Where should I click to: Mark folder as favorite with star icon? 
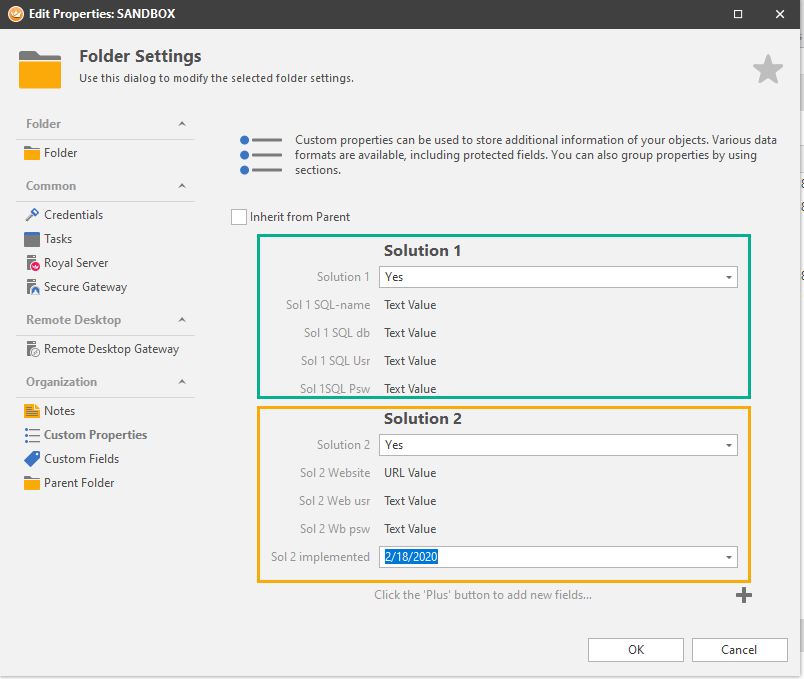coord(767,70)
